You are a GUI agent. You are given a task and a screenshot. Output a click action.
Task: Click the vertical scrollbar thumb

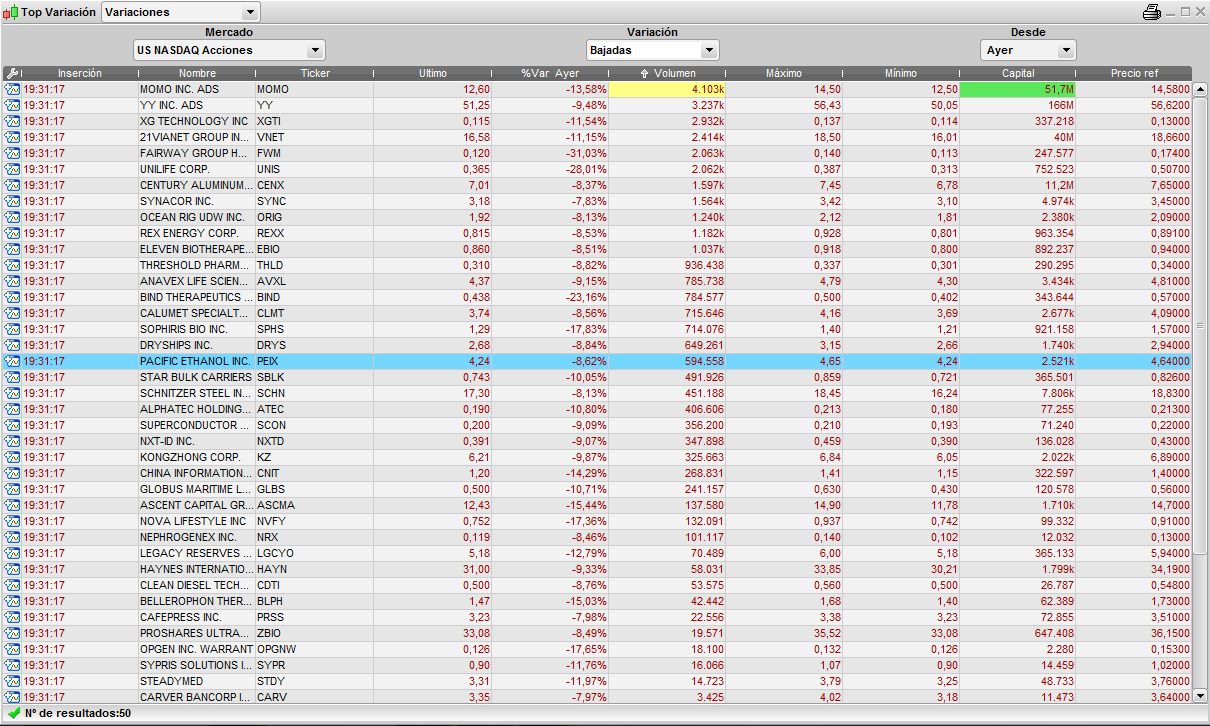(1201, 326)
